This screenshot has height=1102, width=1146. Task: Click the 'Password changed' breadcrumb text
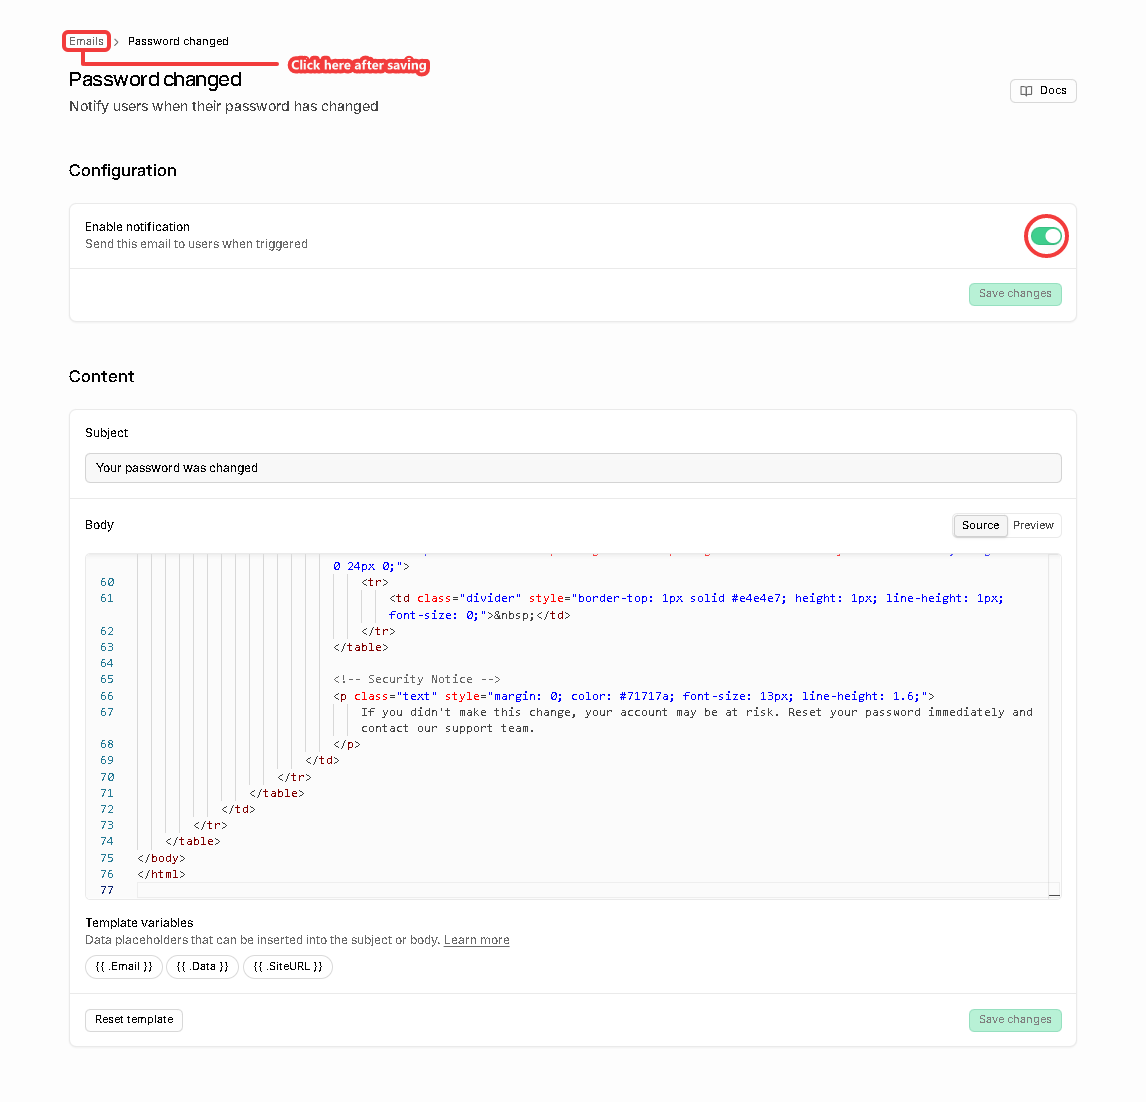coord(178,41)
